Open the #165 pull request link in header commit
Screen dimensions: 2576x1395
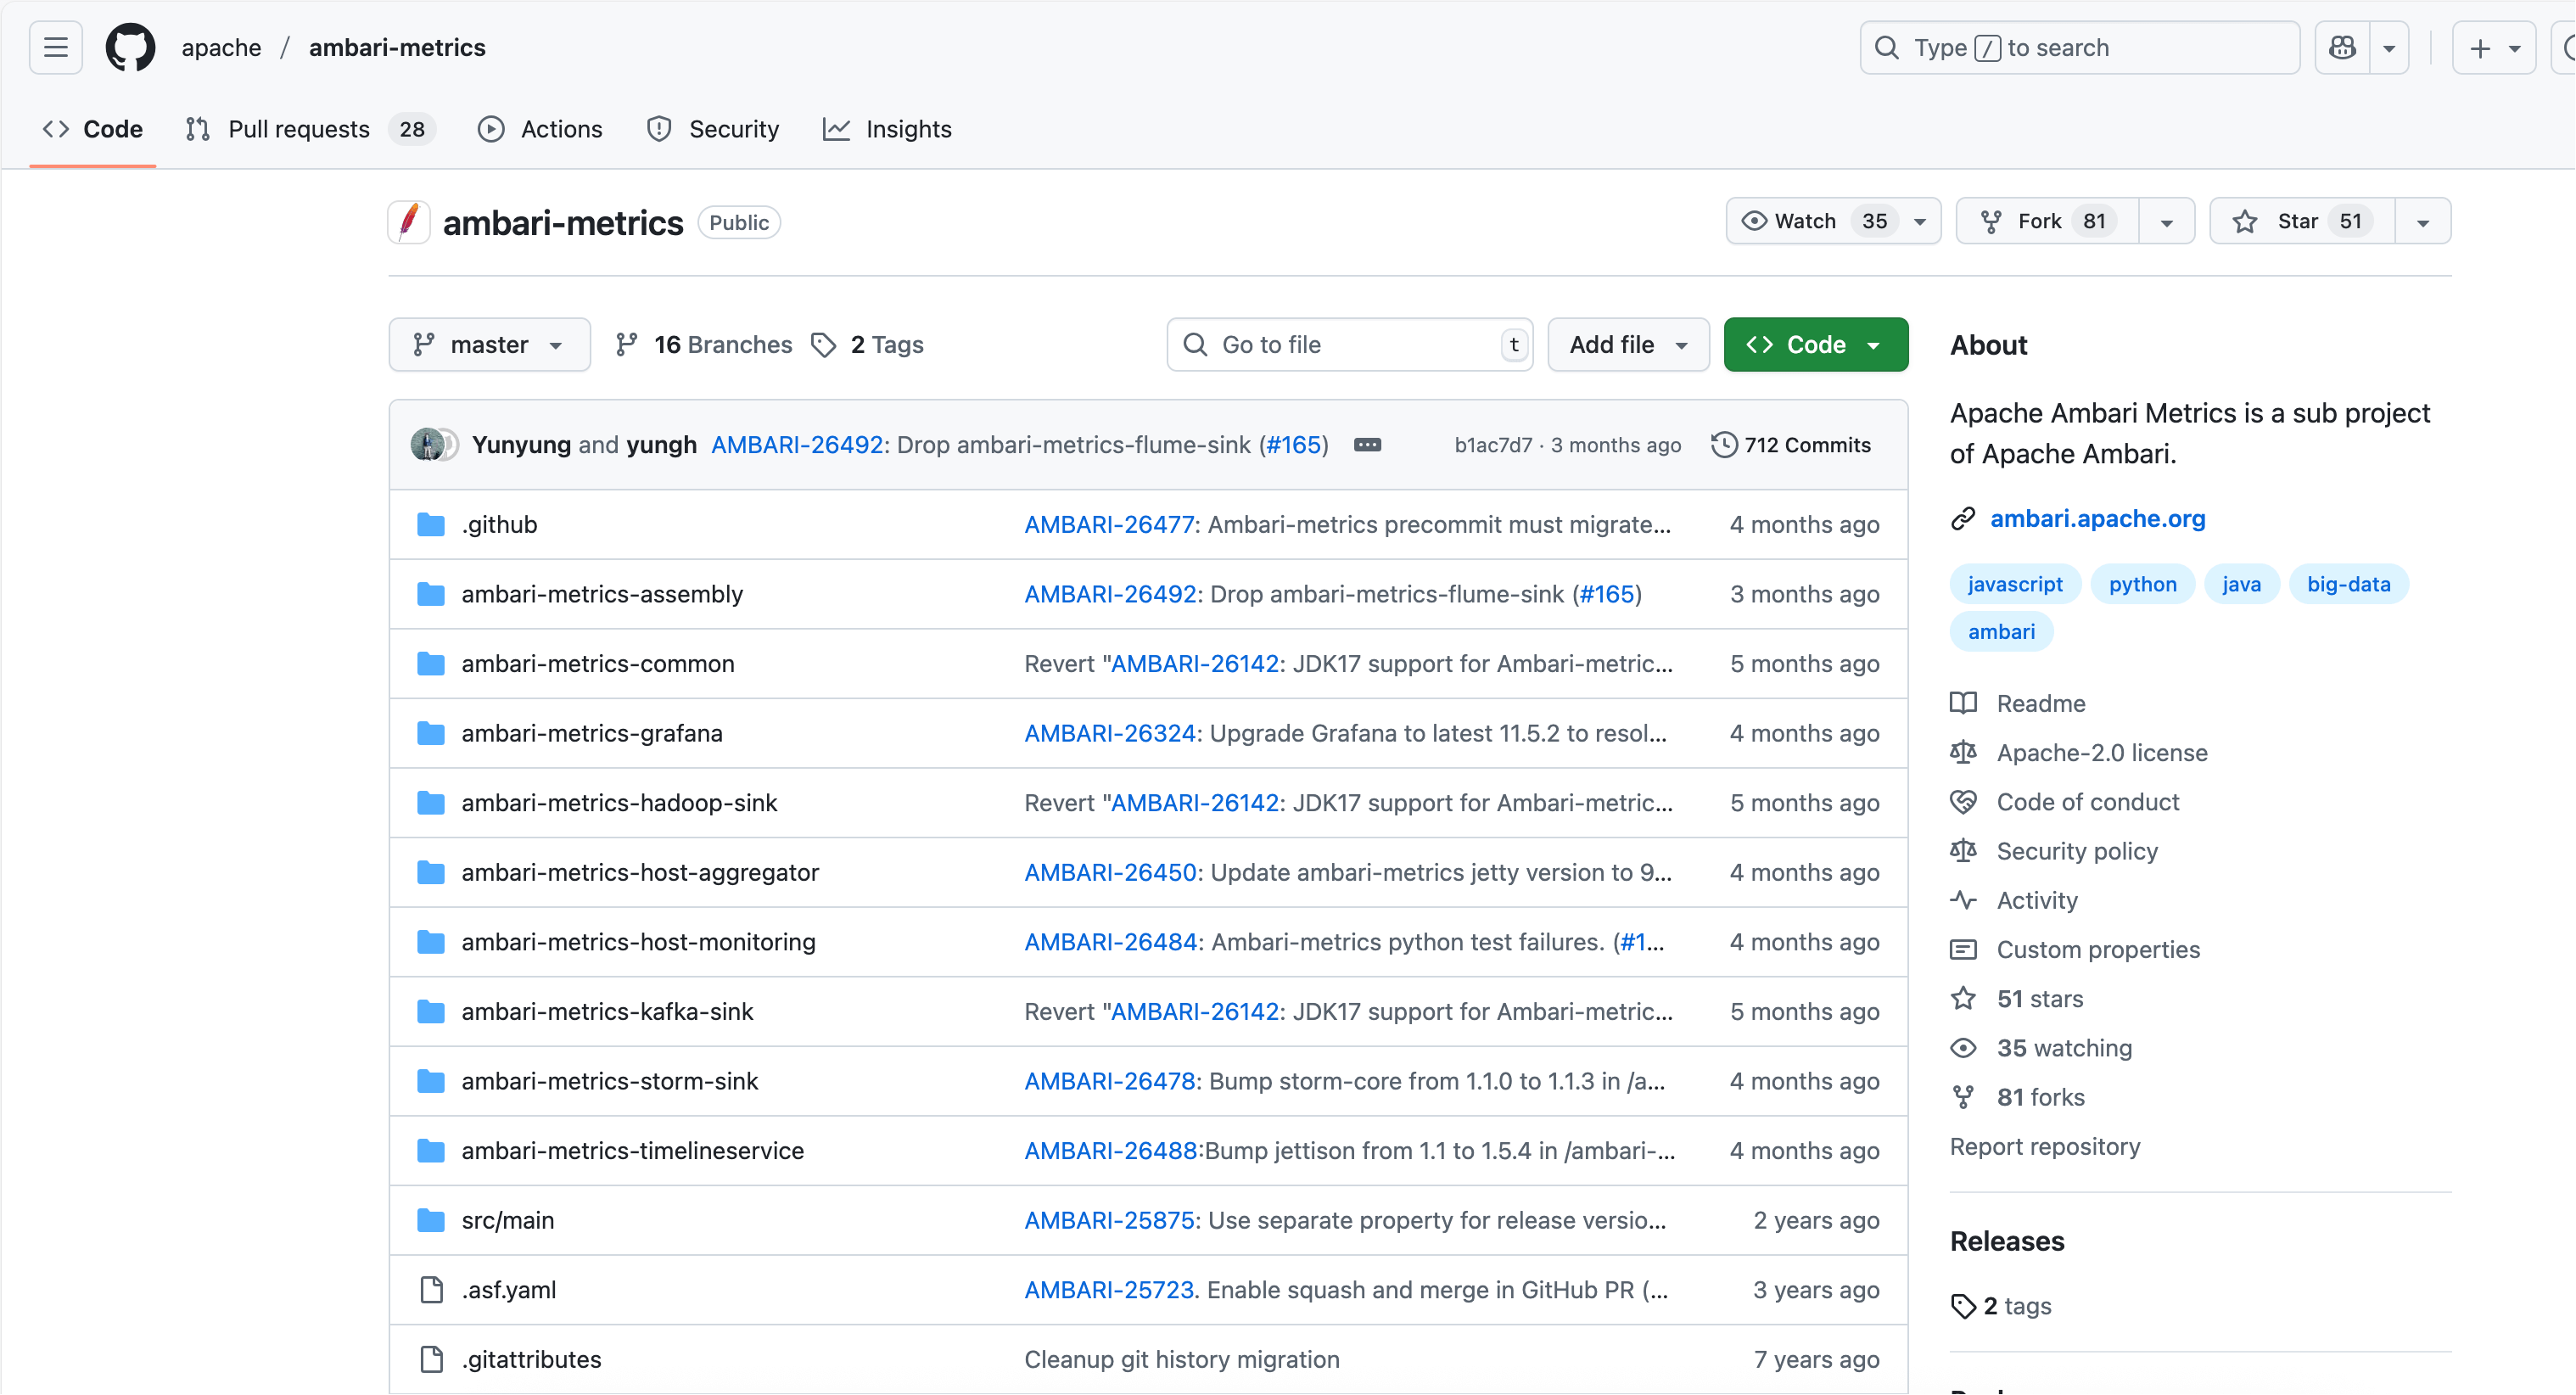point(1294,444)
